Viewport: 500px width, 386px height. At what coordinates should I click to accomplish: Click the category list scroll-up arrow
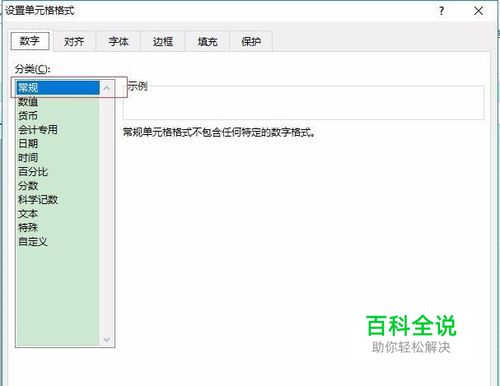(x=107, y=88)
